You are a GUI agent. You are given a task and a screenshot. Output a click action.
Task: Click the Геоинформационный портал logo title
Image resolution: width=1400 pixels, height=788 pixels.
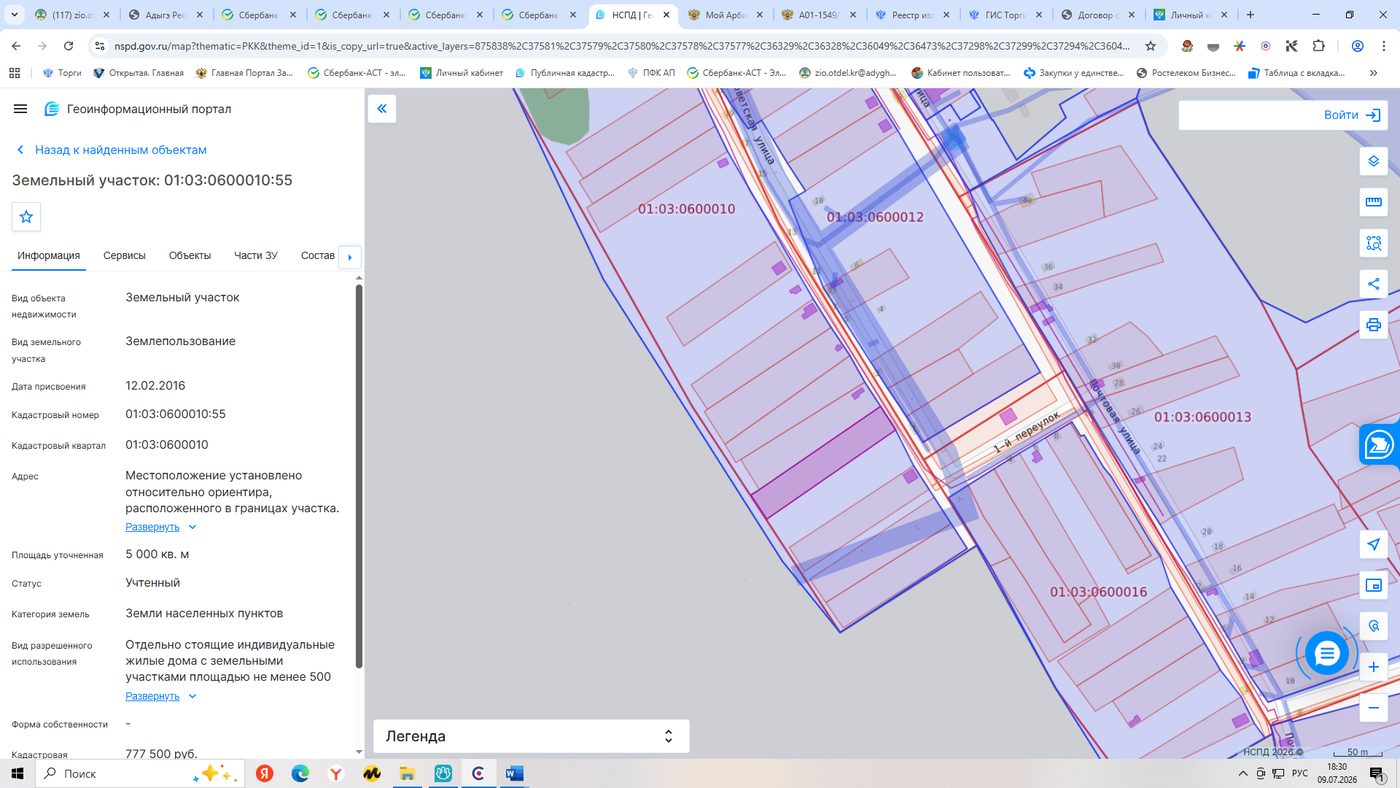[x=138, y=109]
